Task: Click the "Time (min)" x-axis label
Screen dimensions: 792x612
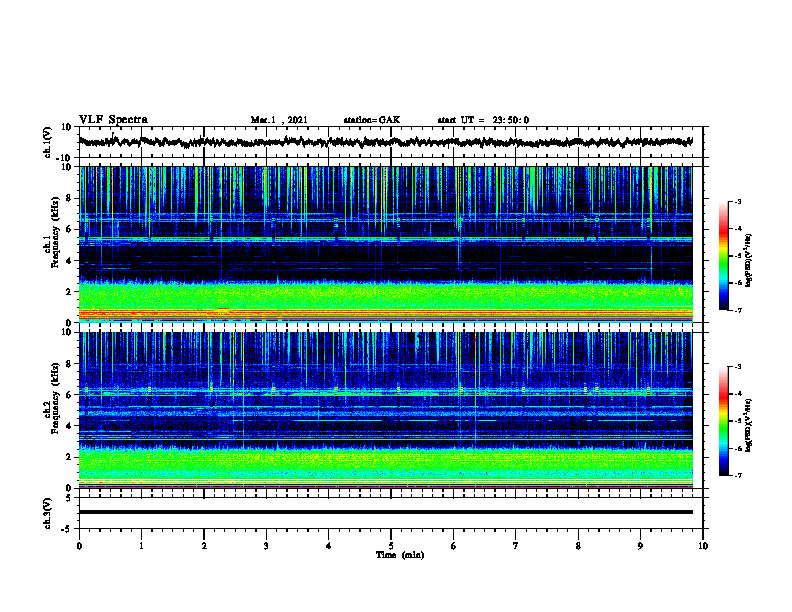Action: [x=400, y=555]
